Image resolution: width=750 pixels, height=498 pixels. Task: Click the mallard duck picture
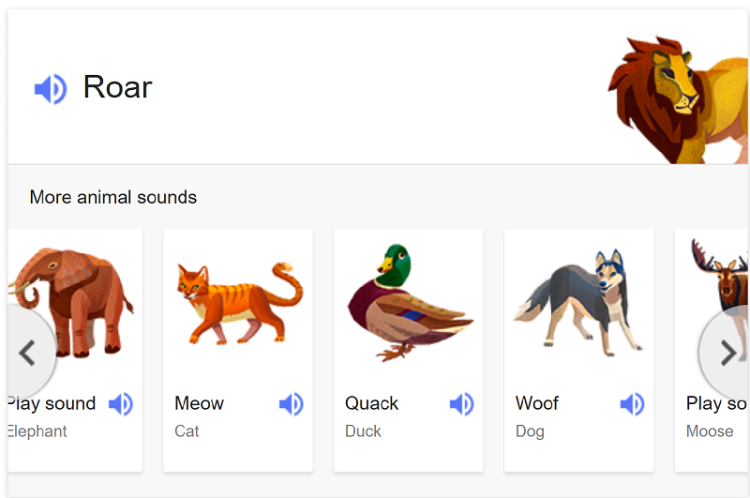tap(410, 302)
